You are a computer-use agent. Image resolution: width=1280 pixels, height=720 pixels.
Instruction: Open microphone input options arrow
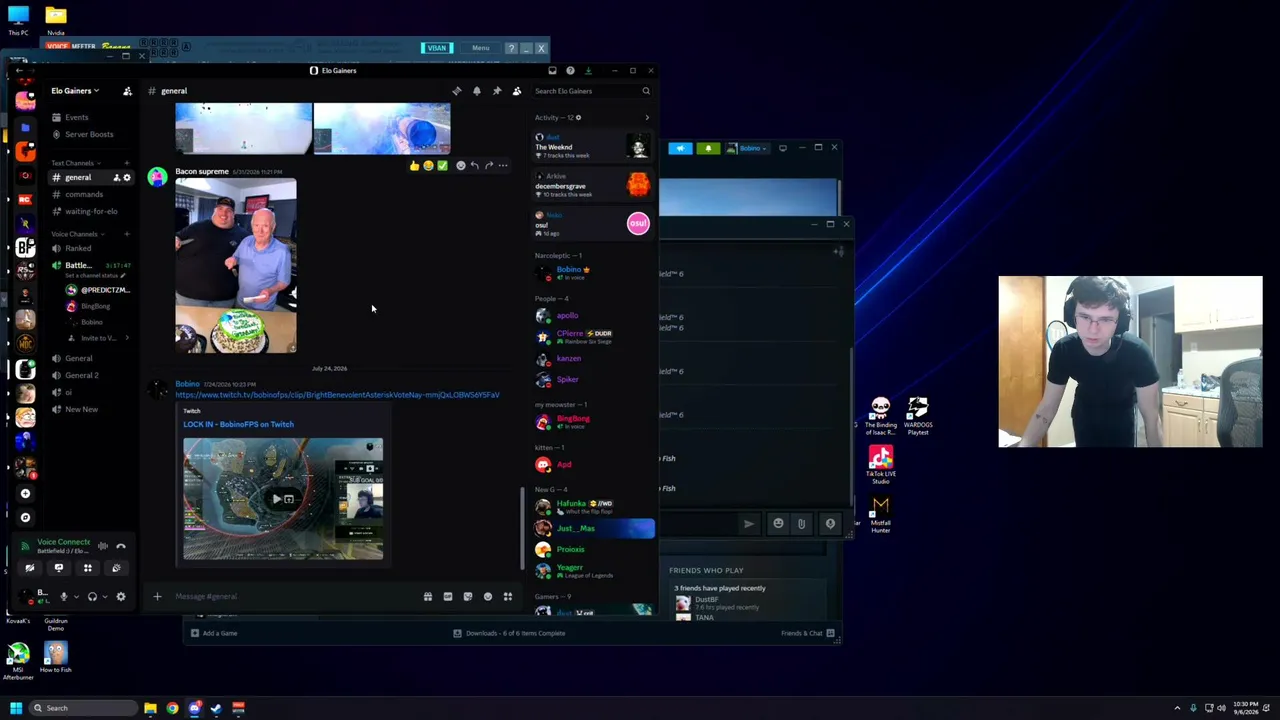76,597
